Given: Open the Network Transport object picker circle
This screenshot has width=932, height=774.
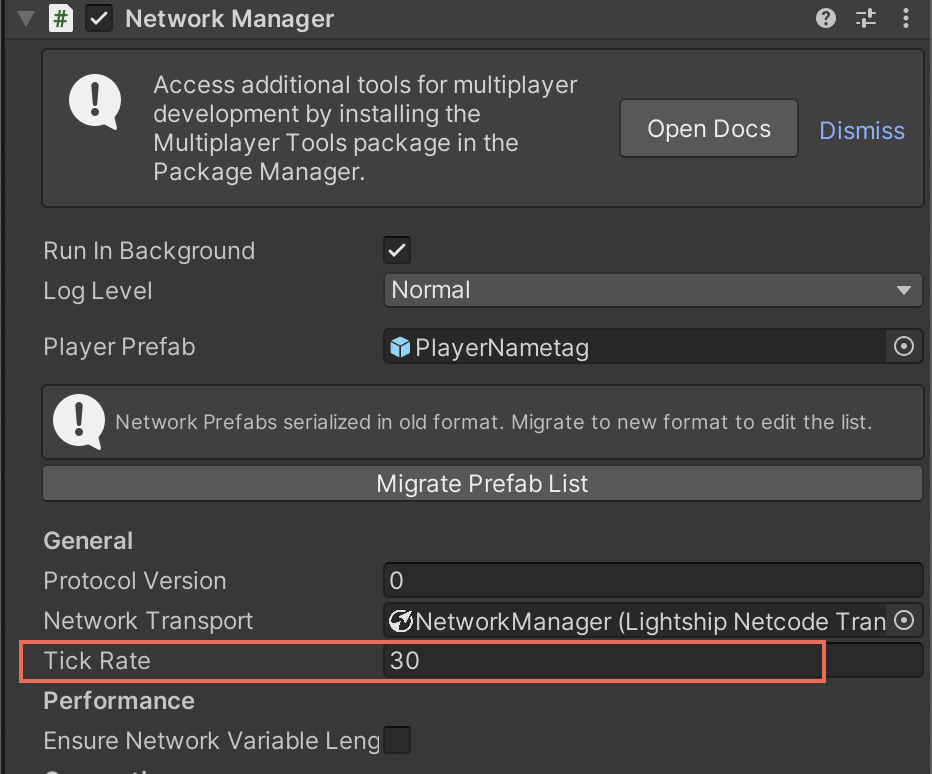Looking at the screenshot, I should coord(904,621).
